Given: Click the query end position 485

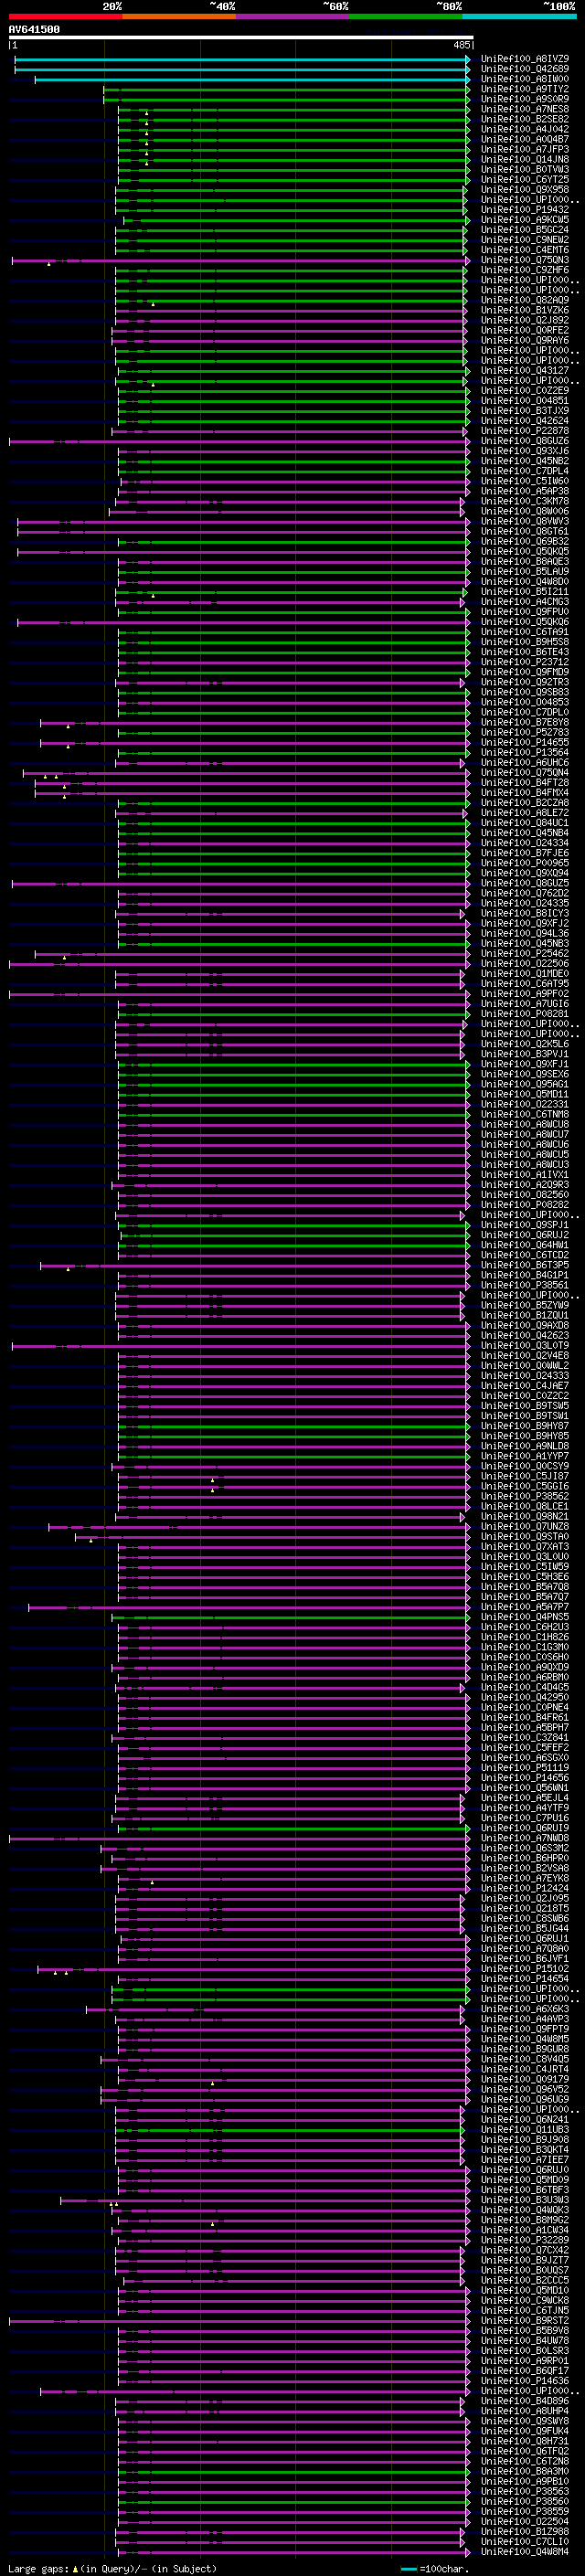Looking at the screenshot, I should point(461,45).
